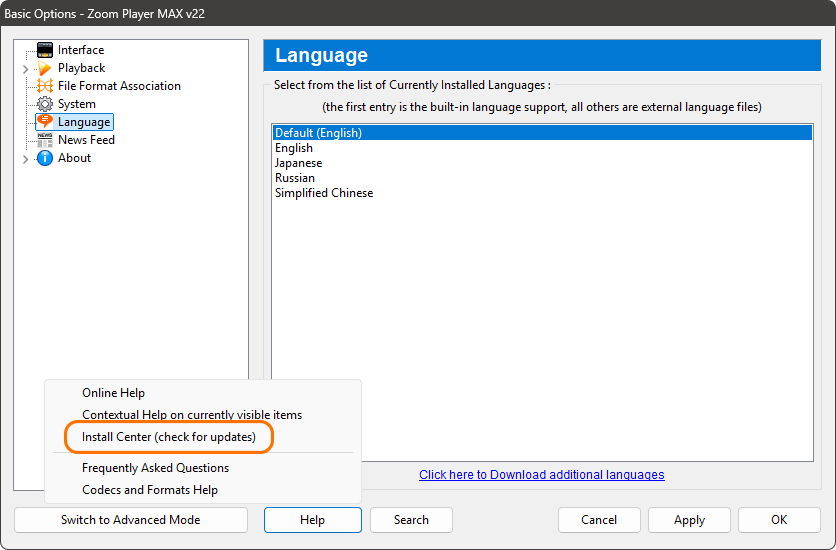Click the Apply button
The image size is (836, 550).
tap(689, 520)
